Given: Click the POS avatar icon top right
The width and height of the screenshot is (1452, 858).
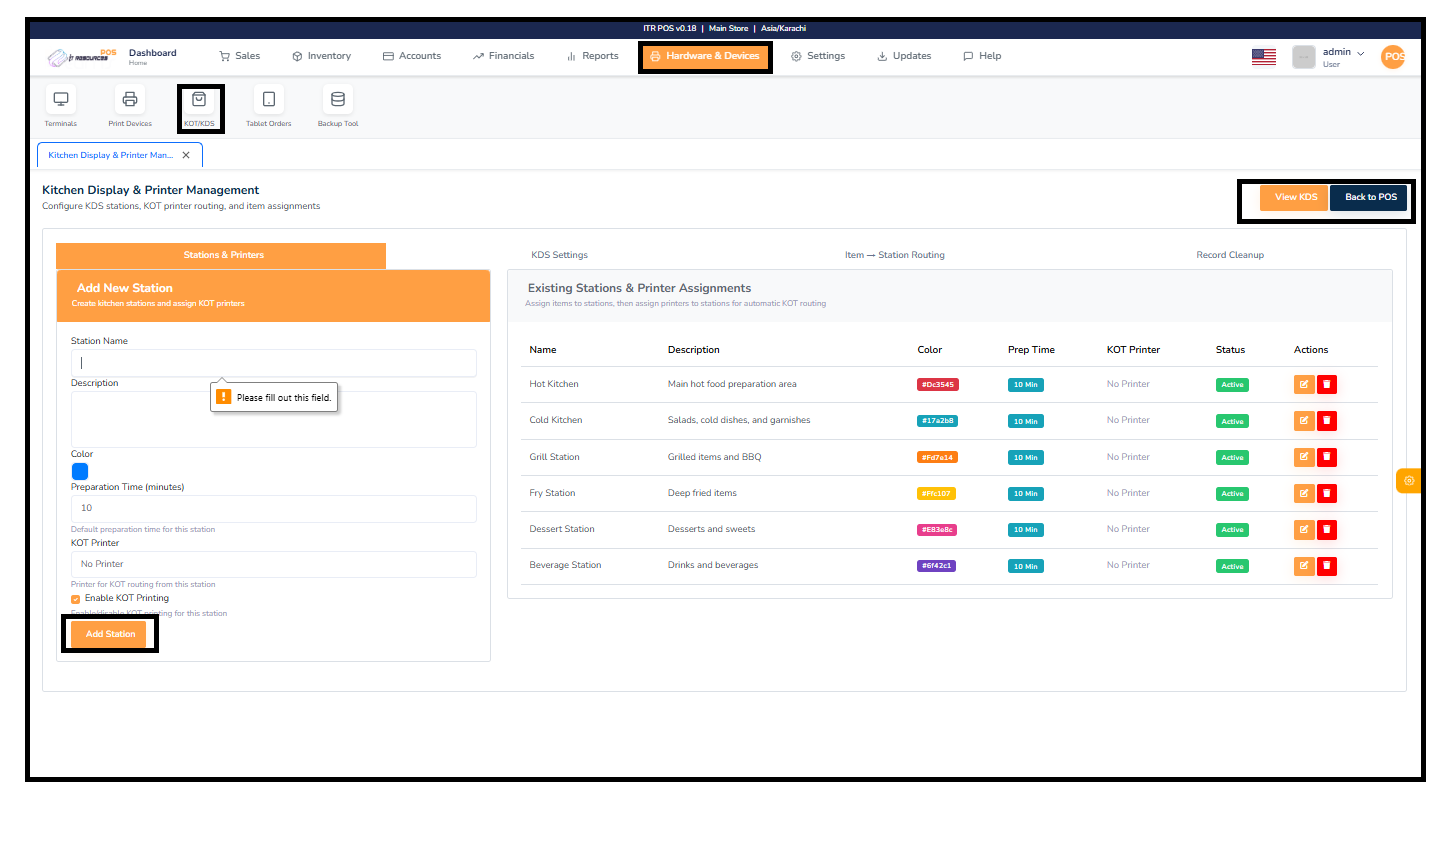Looking at the screenshot, I should tap(1393, 56).
